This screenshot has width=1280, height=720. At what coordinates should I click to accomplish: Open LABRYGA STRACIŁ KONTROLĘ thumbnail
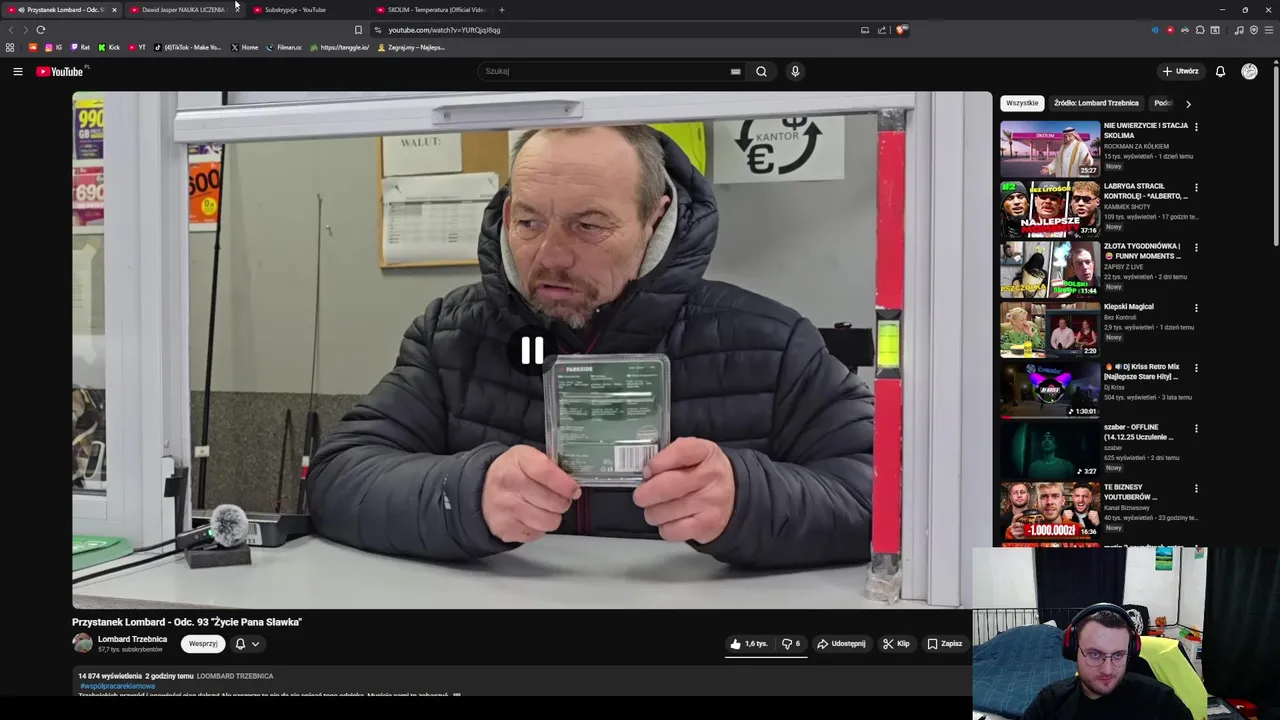(1050, 209)
